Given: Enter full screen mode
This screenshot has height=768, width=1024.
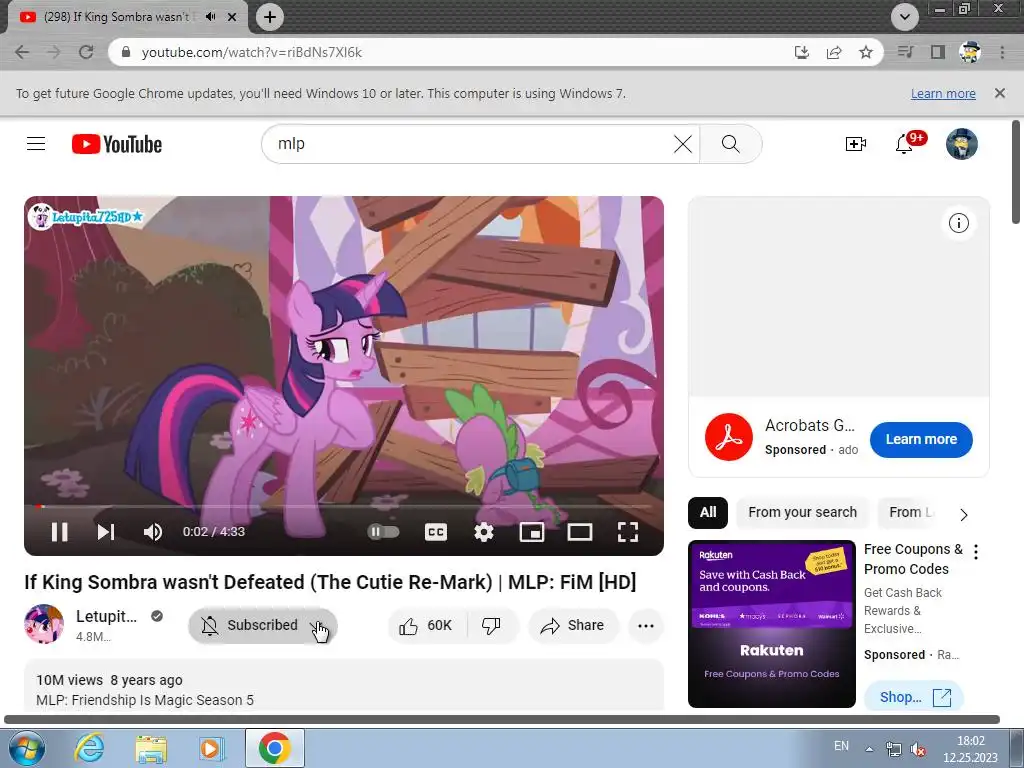Looking at the screenshot, I should [x=628, y=532].
